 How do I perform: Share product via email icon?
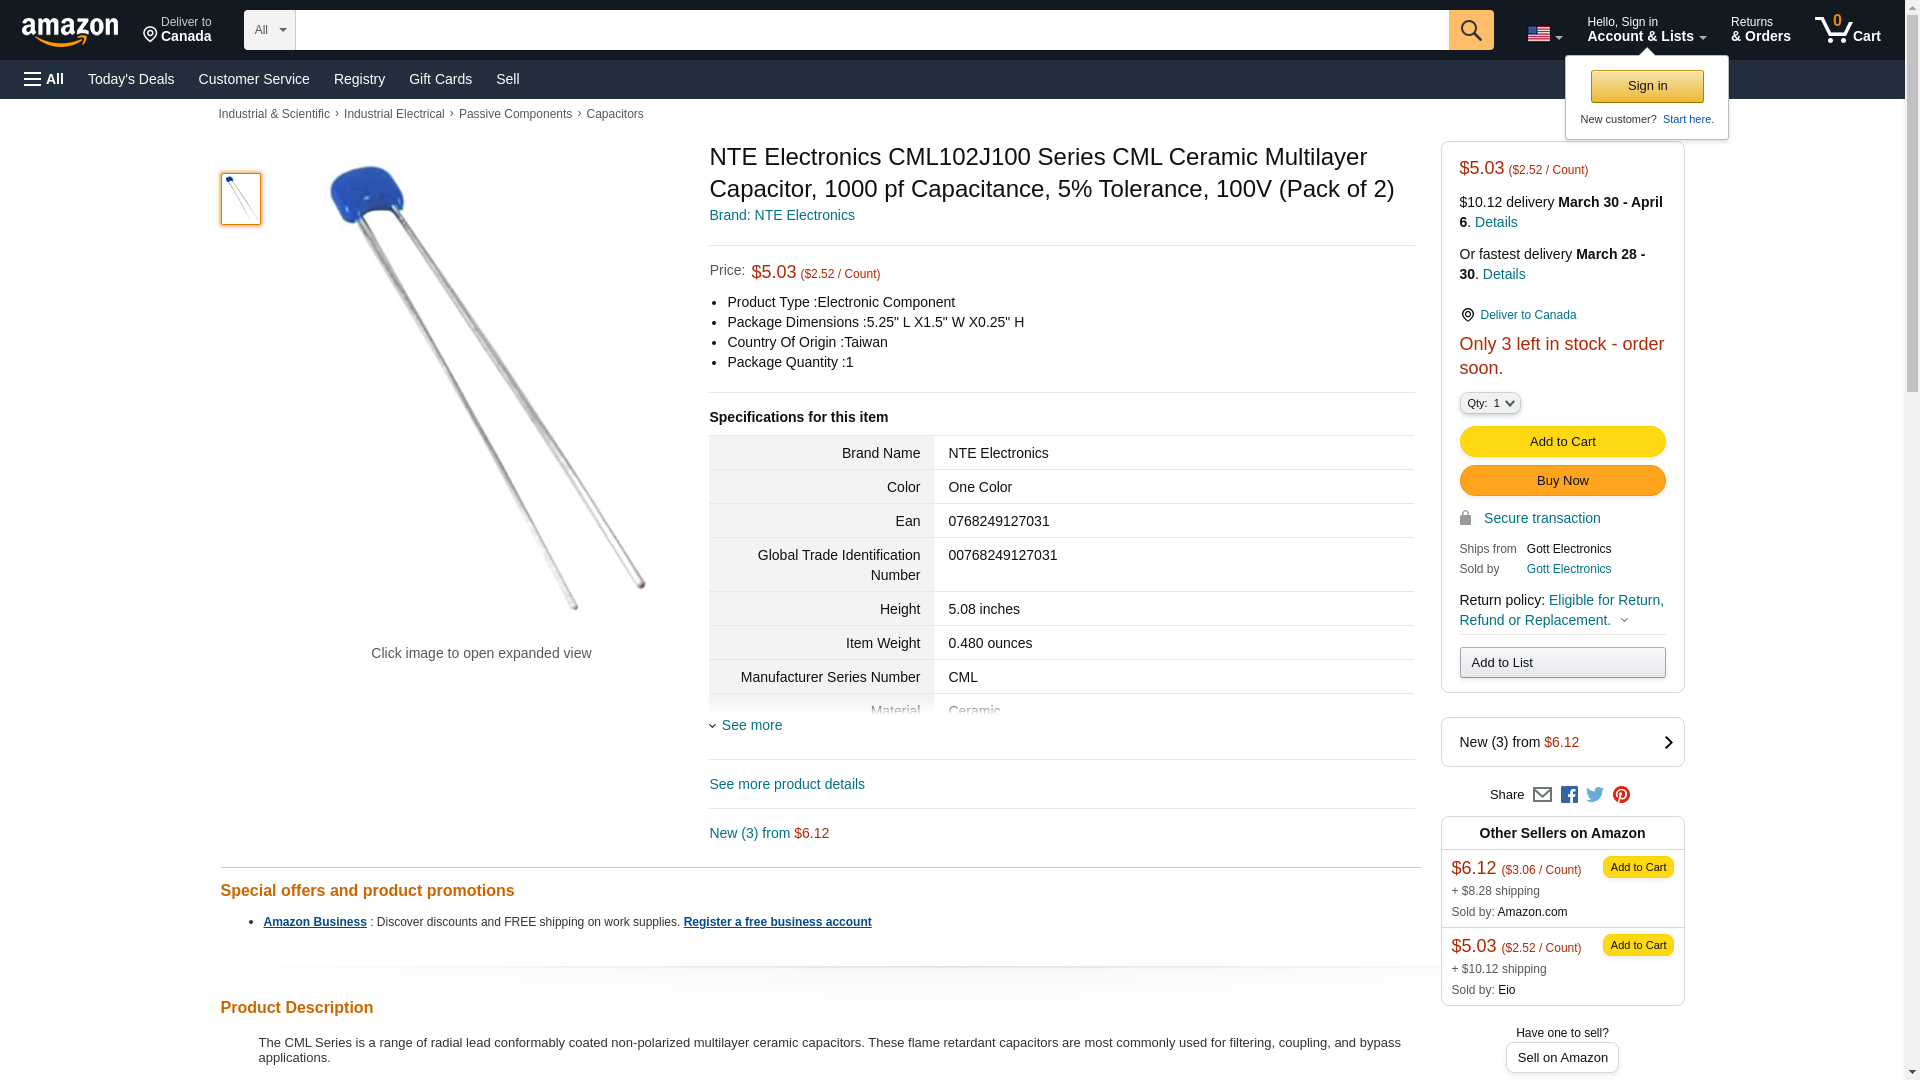1542,795
